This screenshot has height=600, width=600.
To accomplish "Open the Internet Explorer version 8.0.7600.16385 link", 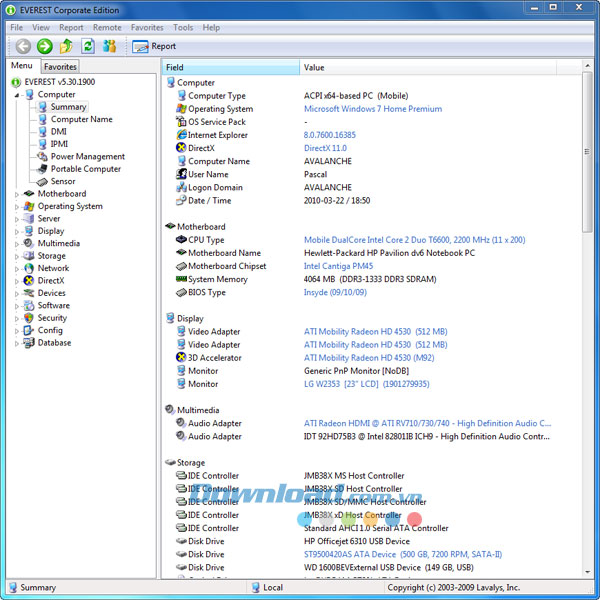I will pos(329,135).
